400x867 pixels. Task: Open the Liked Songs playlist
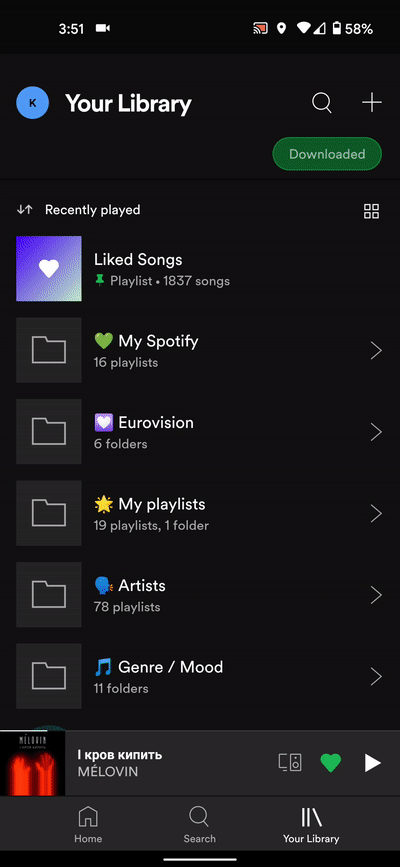coord(200,269)
